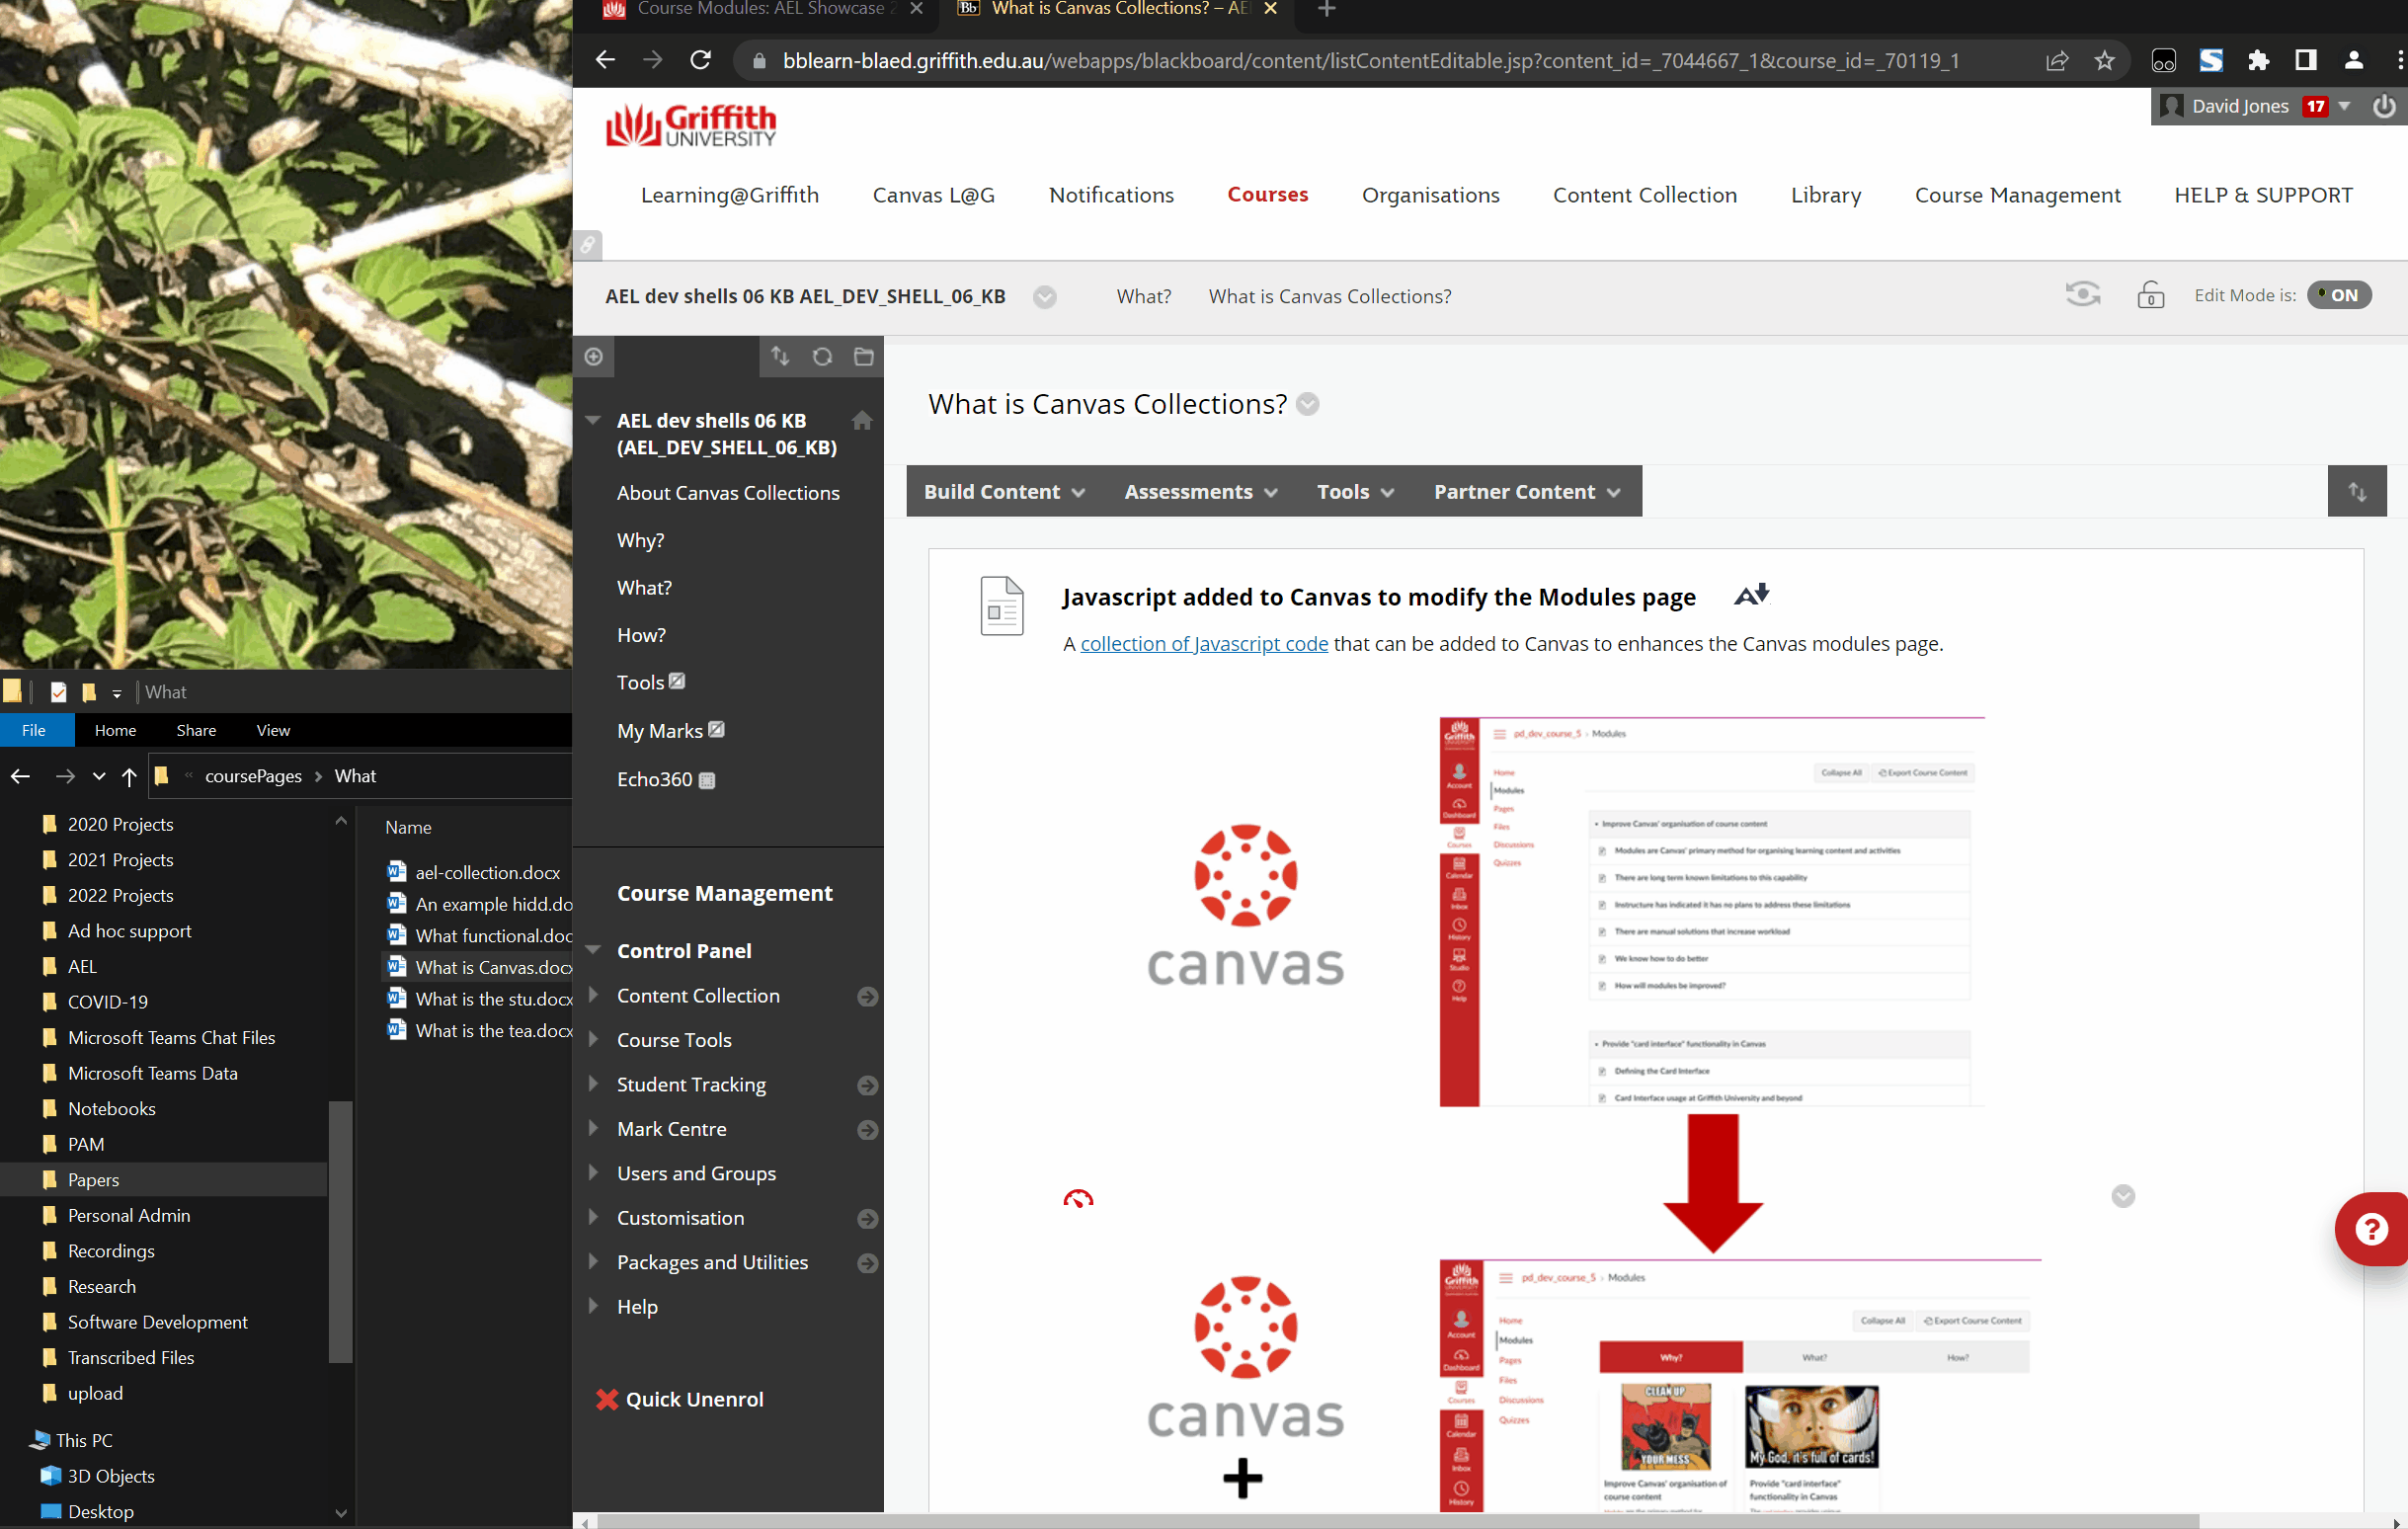This screenshot has height=1529, width=2408.
Task: Switch to the View tab in File Explorer
Action: 272,730
